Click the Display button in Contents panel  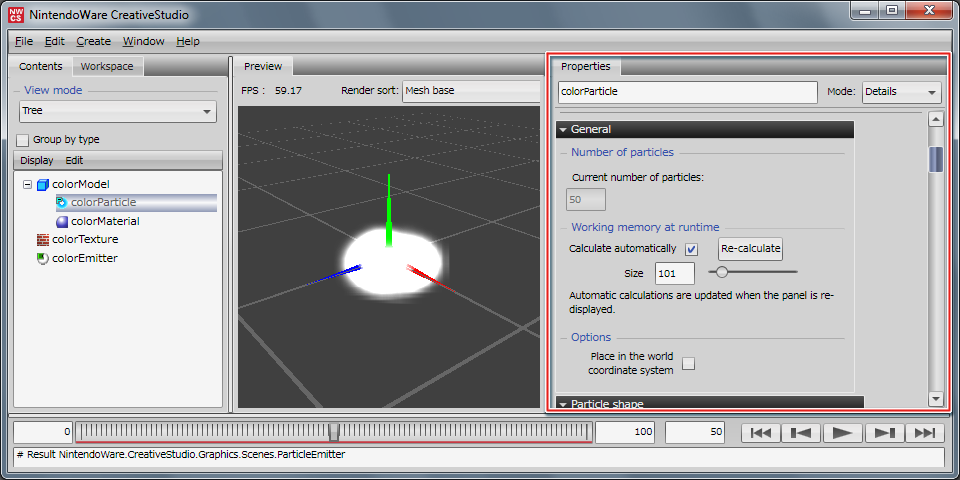[x=37, y=161]
